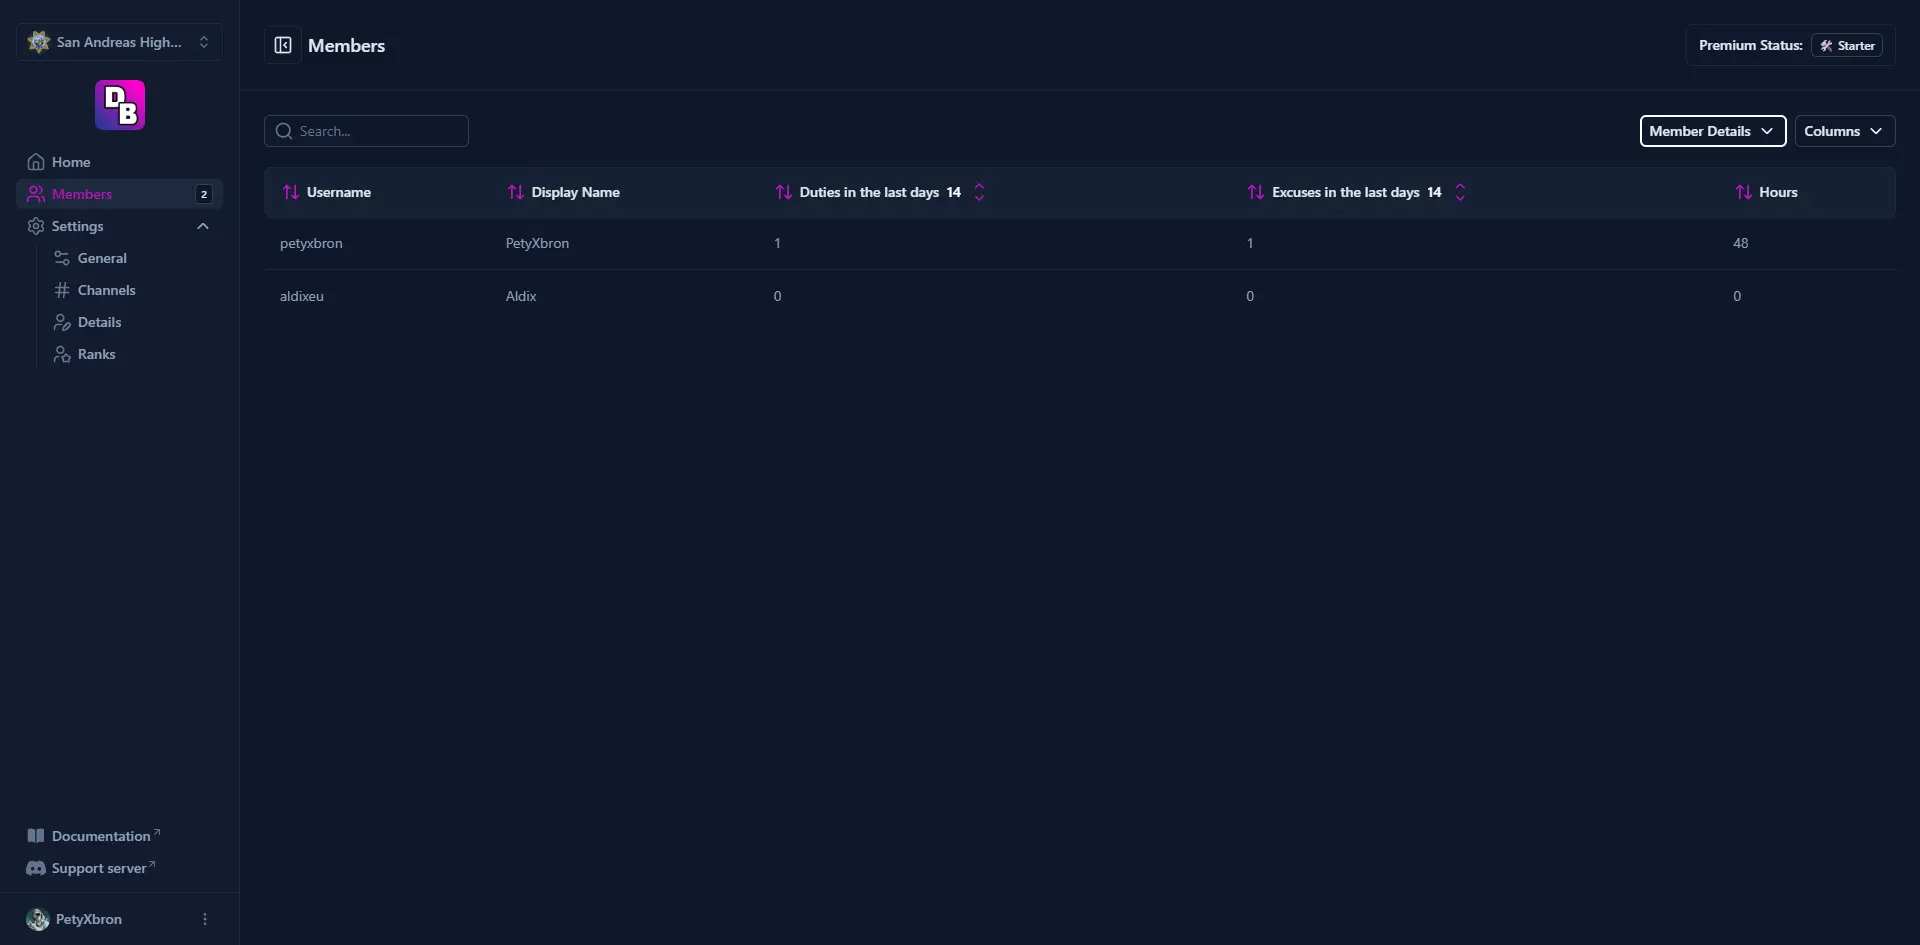Click the Members panel icon beside the title
This screenshot has width=1920, height=945.
click(283, 45)
